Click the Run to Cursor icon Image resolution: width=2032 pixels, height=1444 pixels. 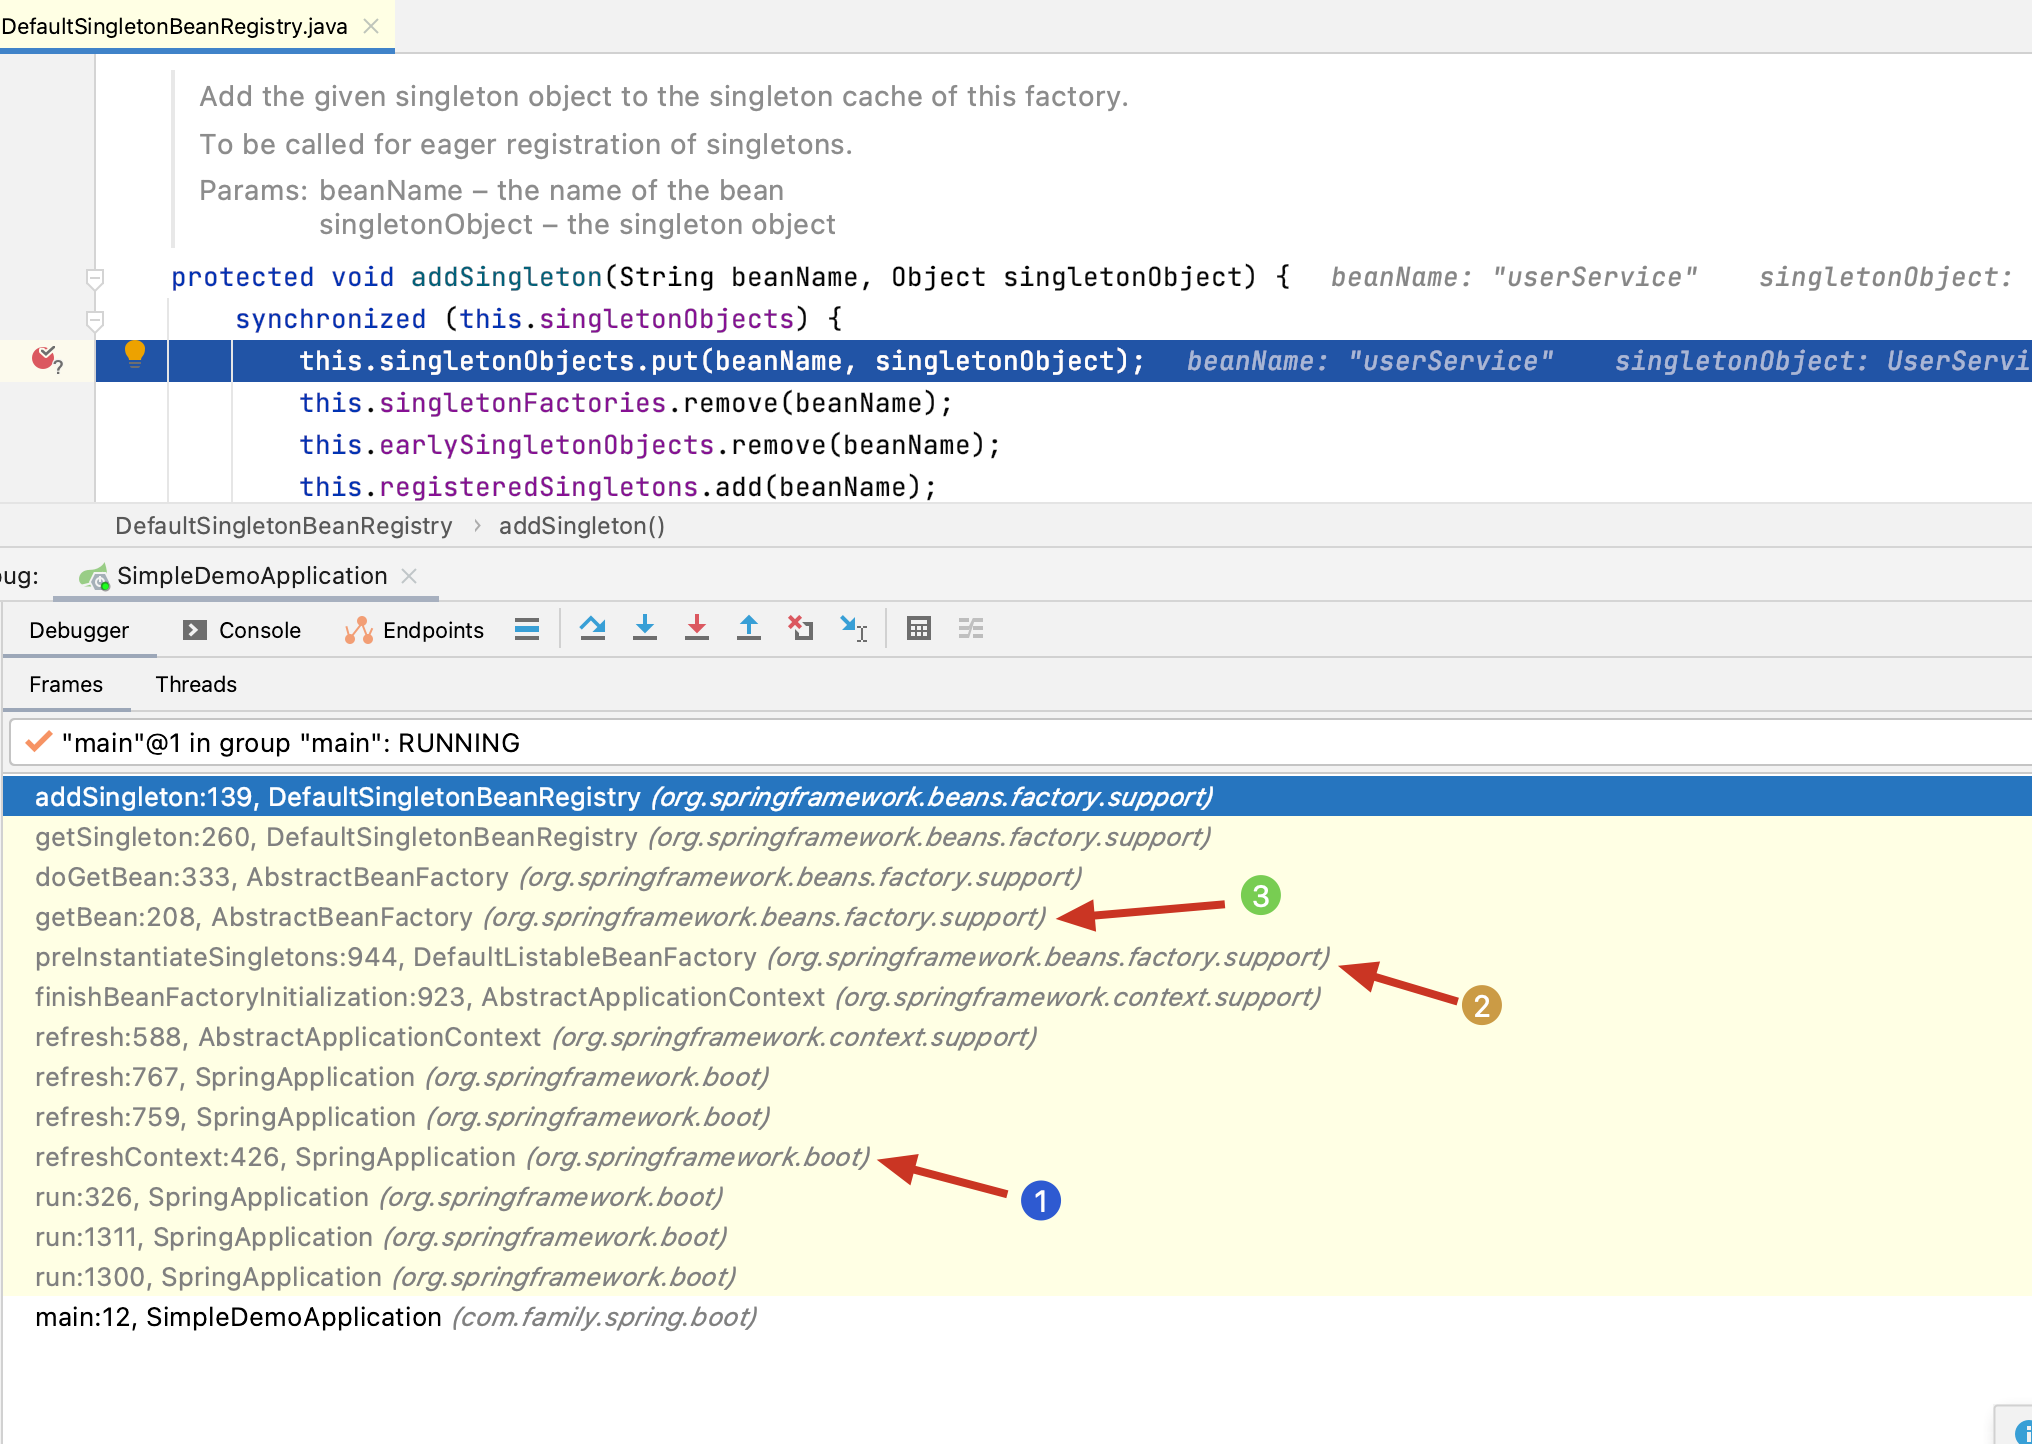click(x=853, y=629)
